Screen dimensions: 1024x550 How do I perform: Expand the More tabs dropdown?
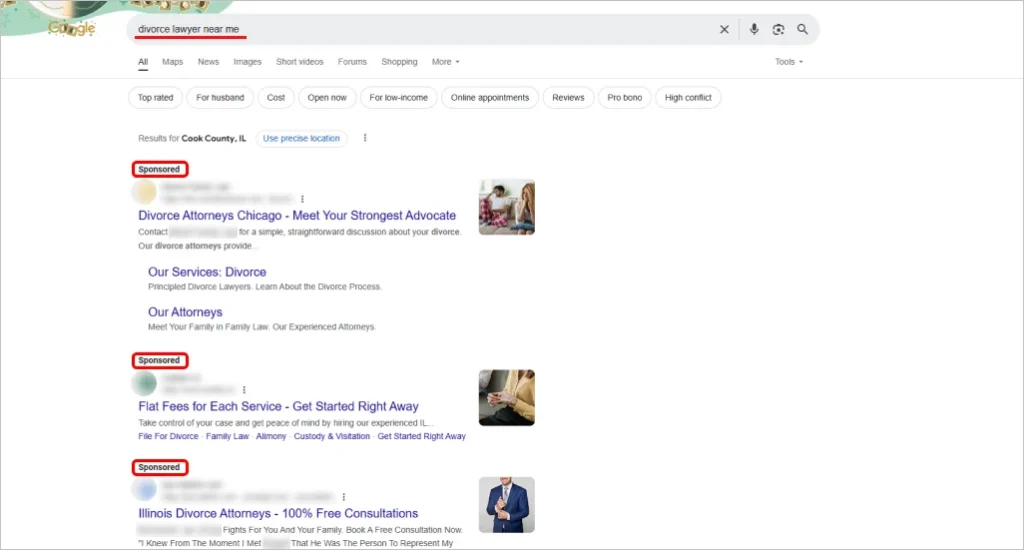click(x=445, y=62)
